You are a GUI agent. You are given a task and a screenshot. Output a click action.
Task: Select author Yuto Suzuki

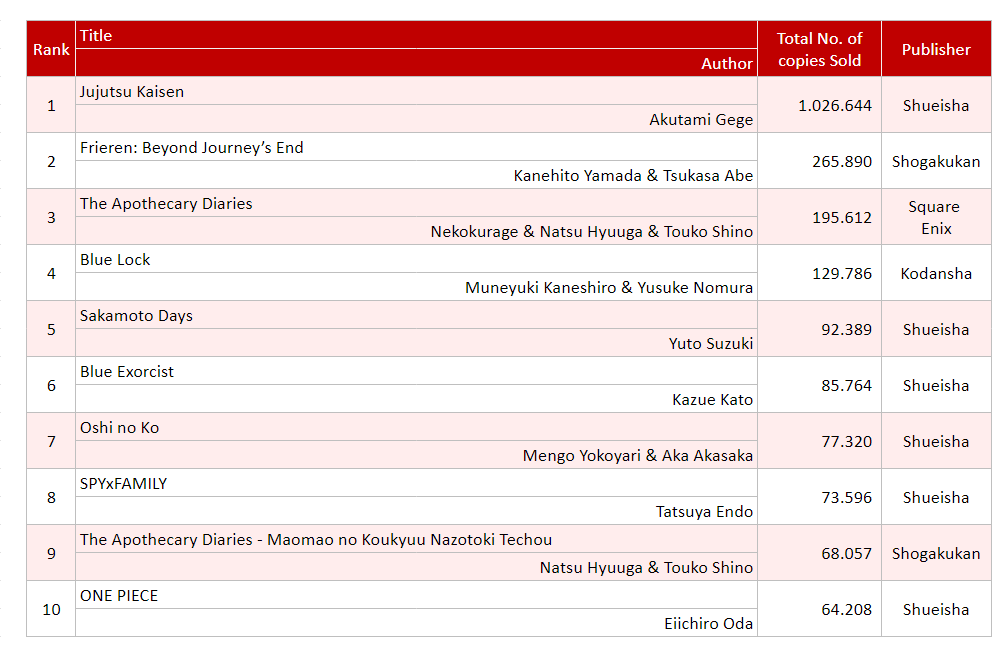pos(711,344)
